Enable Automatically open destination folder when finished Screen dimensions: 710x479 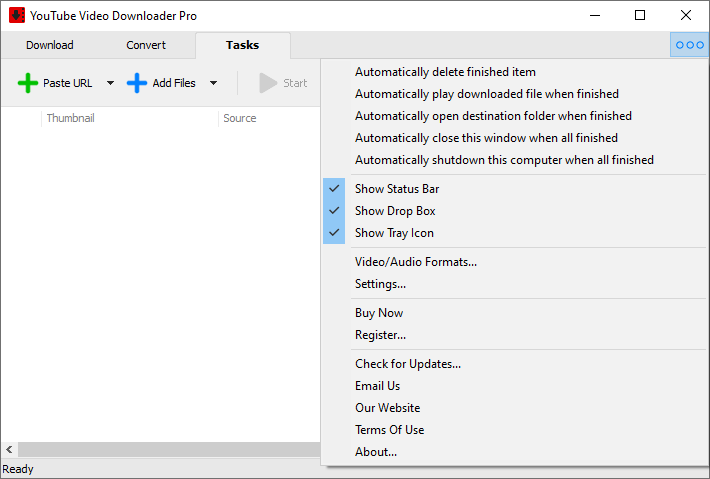pos(514,116)
